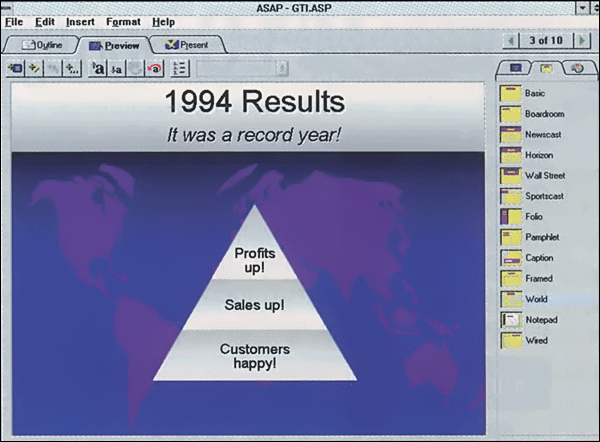Click the '3 of 10' slide counter

546,40
